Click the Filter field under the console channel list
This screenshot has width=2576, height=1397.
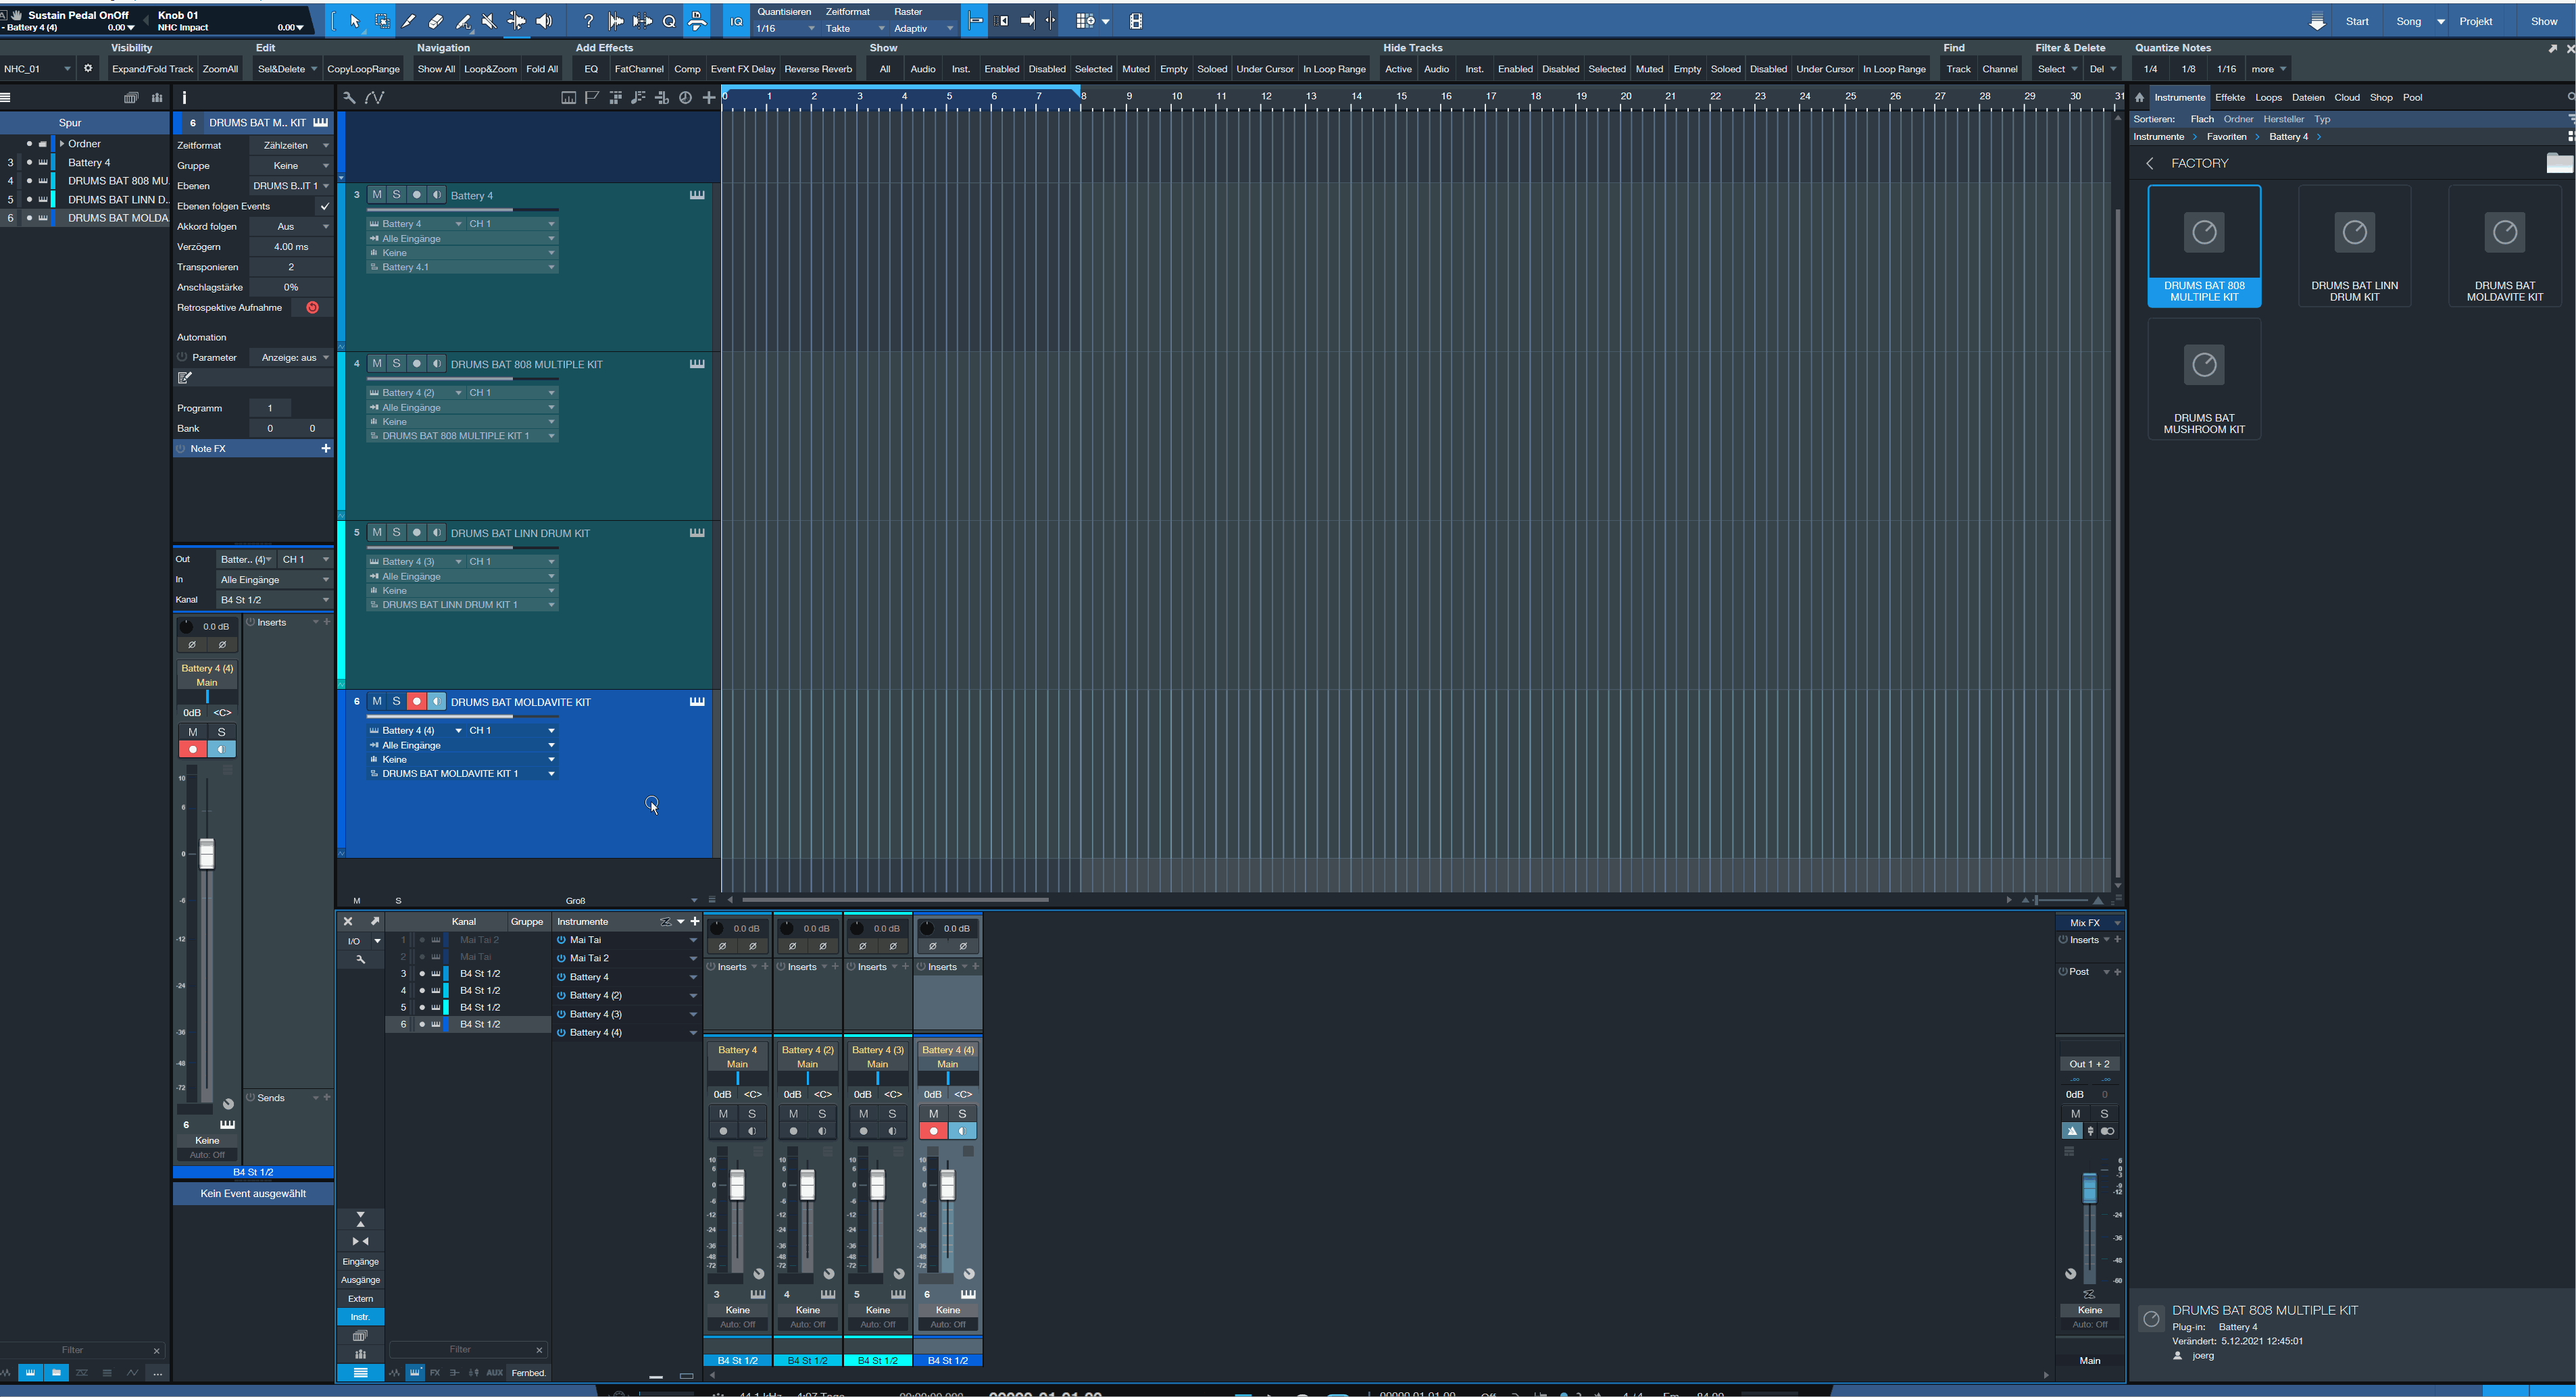point(460,1349)
